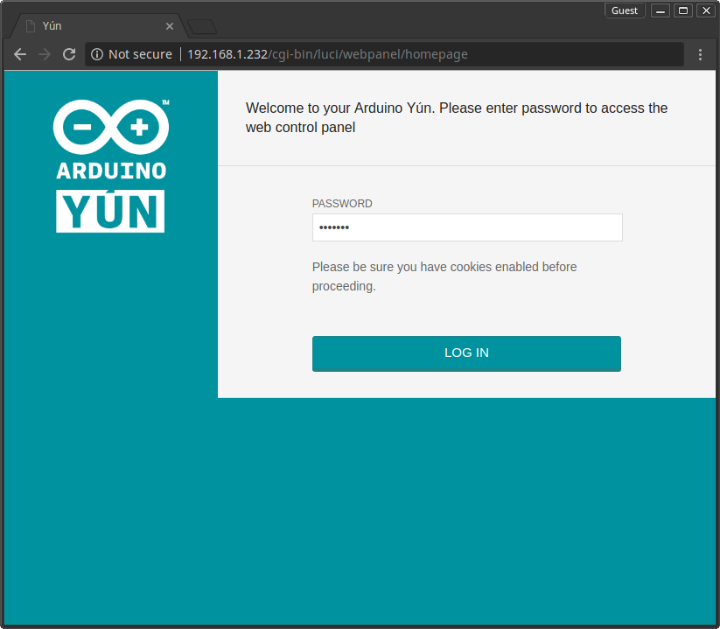Open the Chrome three-dot menu

(x=700, y=54)
